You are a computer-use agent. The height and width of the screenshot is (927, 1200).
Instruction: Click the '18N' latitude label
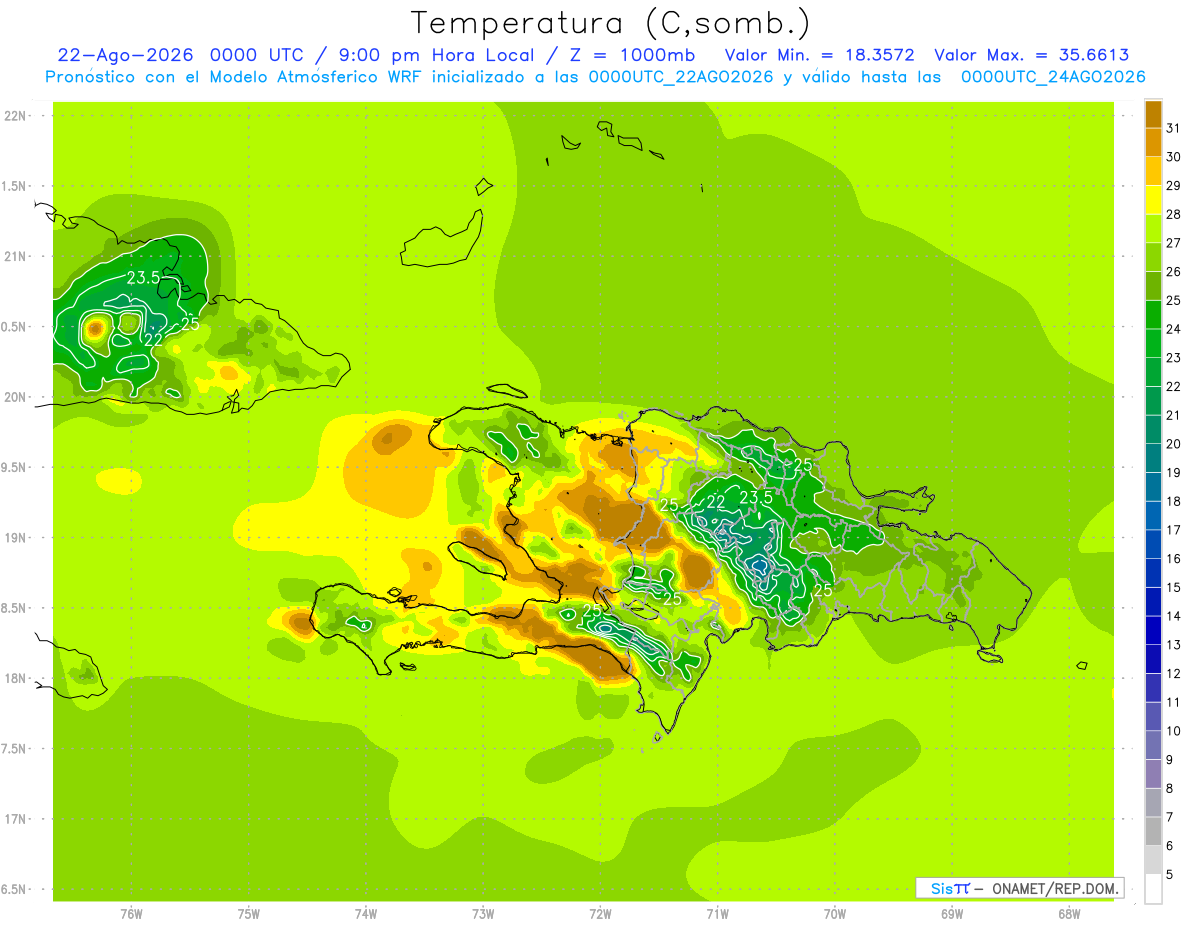pos(17,679)
